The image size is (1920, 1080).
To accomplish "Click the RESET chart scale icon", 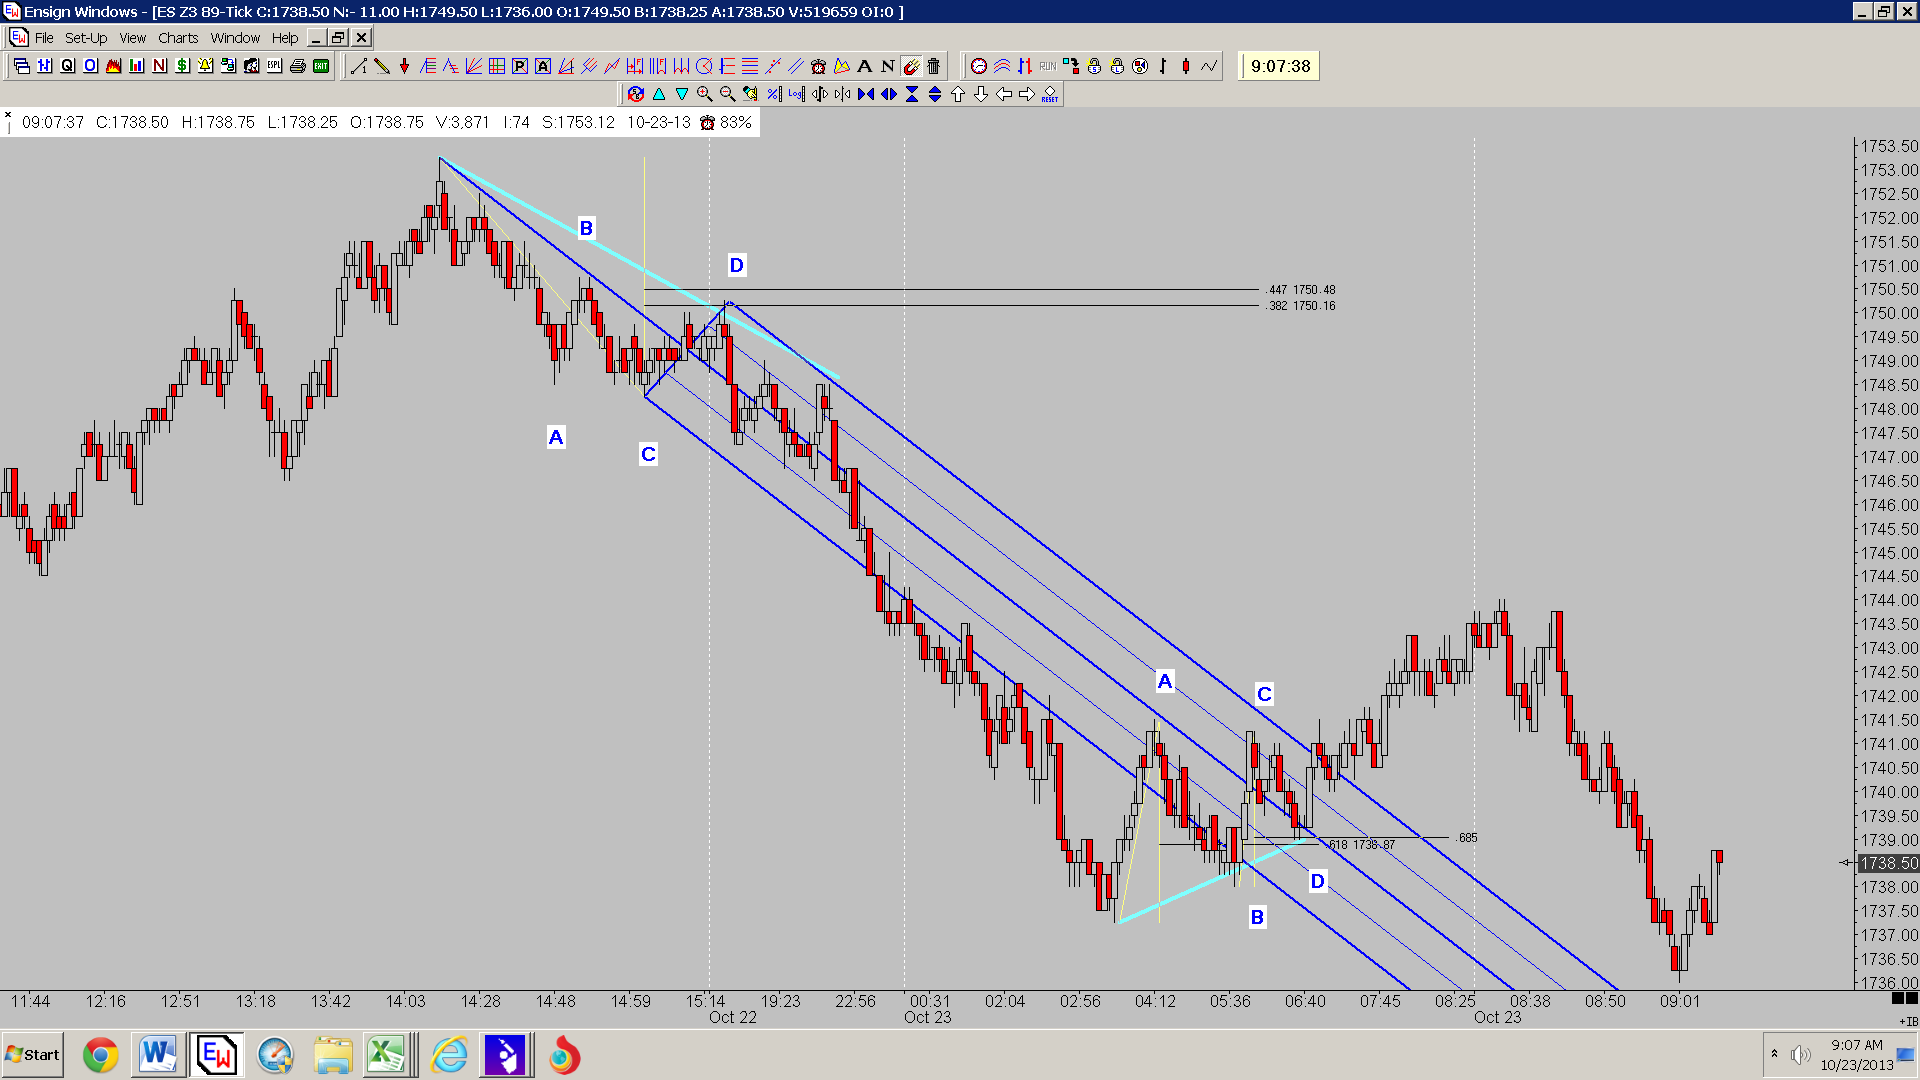I will tap(1049, 94).
